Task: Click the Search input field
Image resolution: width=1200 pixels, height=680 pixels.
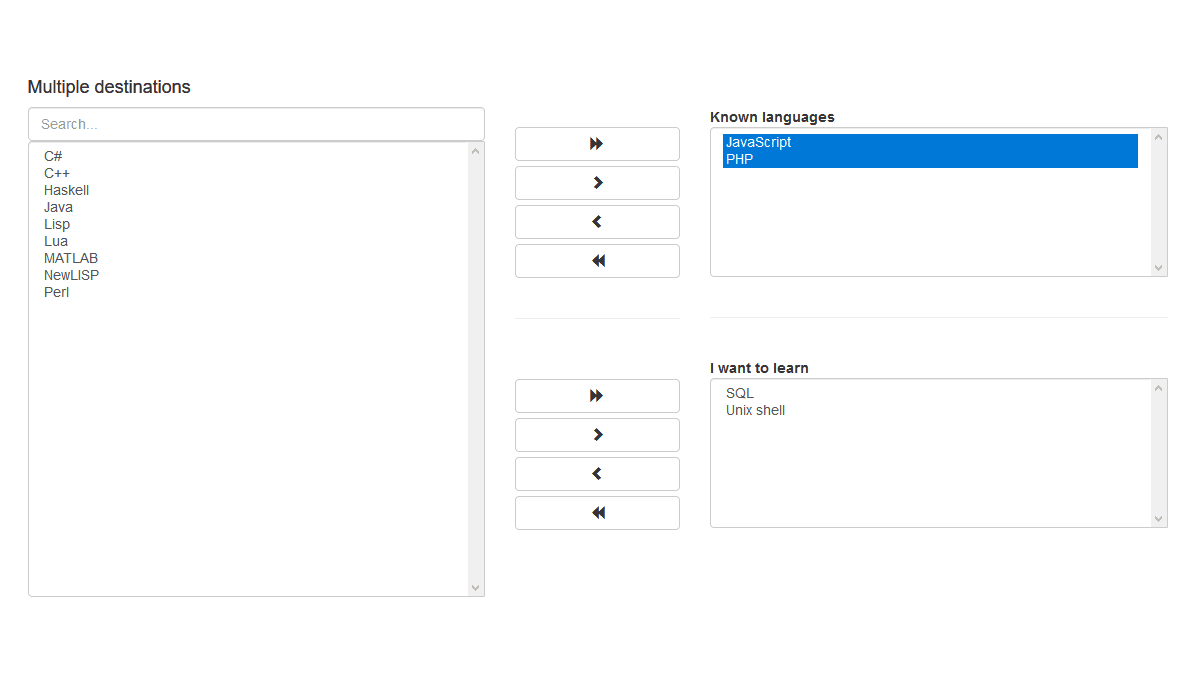Action: click(256, 124)
